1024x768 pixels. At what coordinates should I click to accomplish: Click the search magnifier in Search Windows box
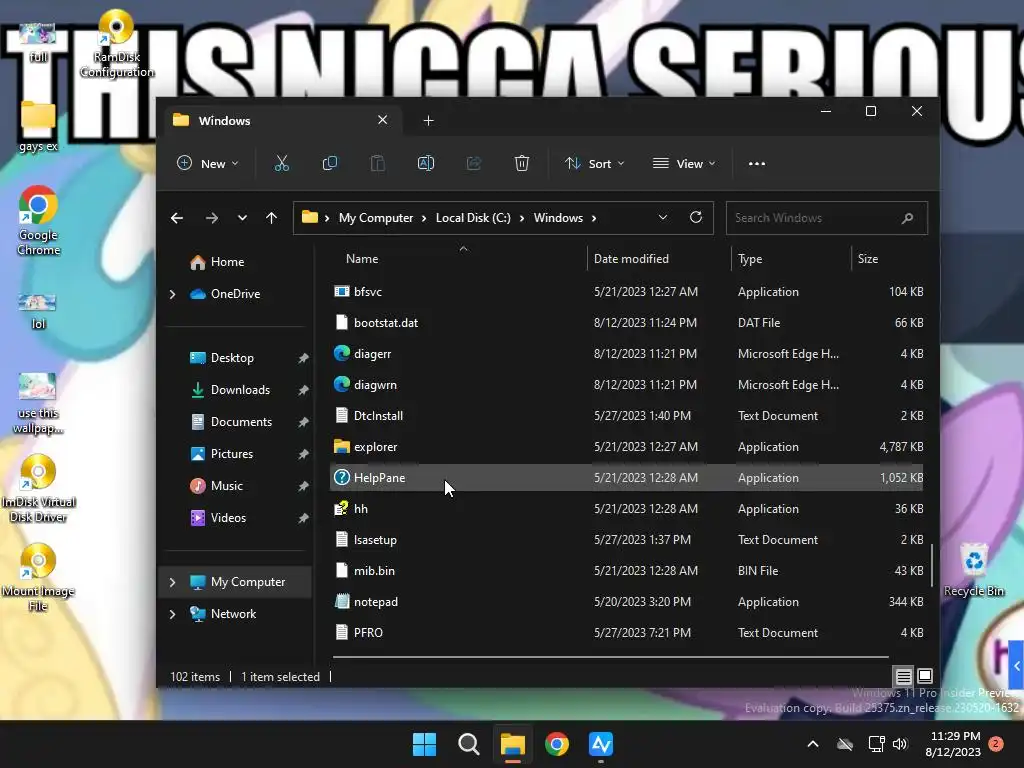907,218
